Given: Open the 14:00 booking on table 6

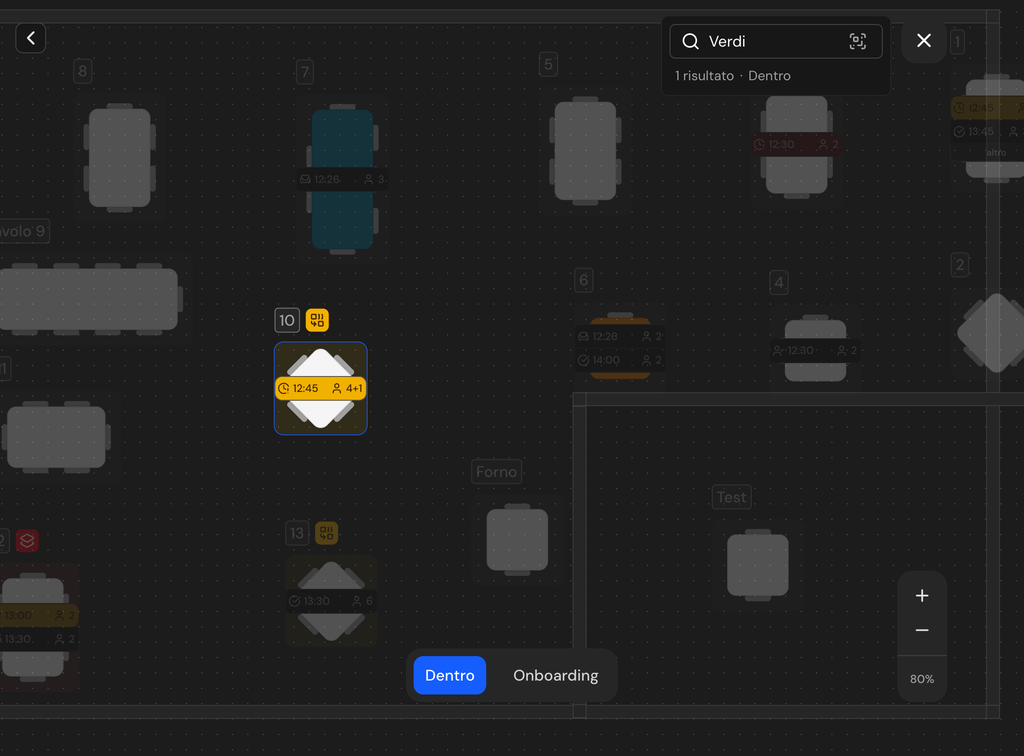Looking at the screenshot, I should pos(619,360).
